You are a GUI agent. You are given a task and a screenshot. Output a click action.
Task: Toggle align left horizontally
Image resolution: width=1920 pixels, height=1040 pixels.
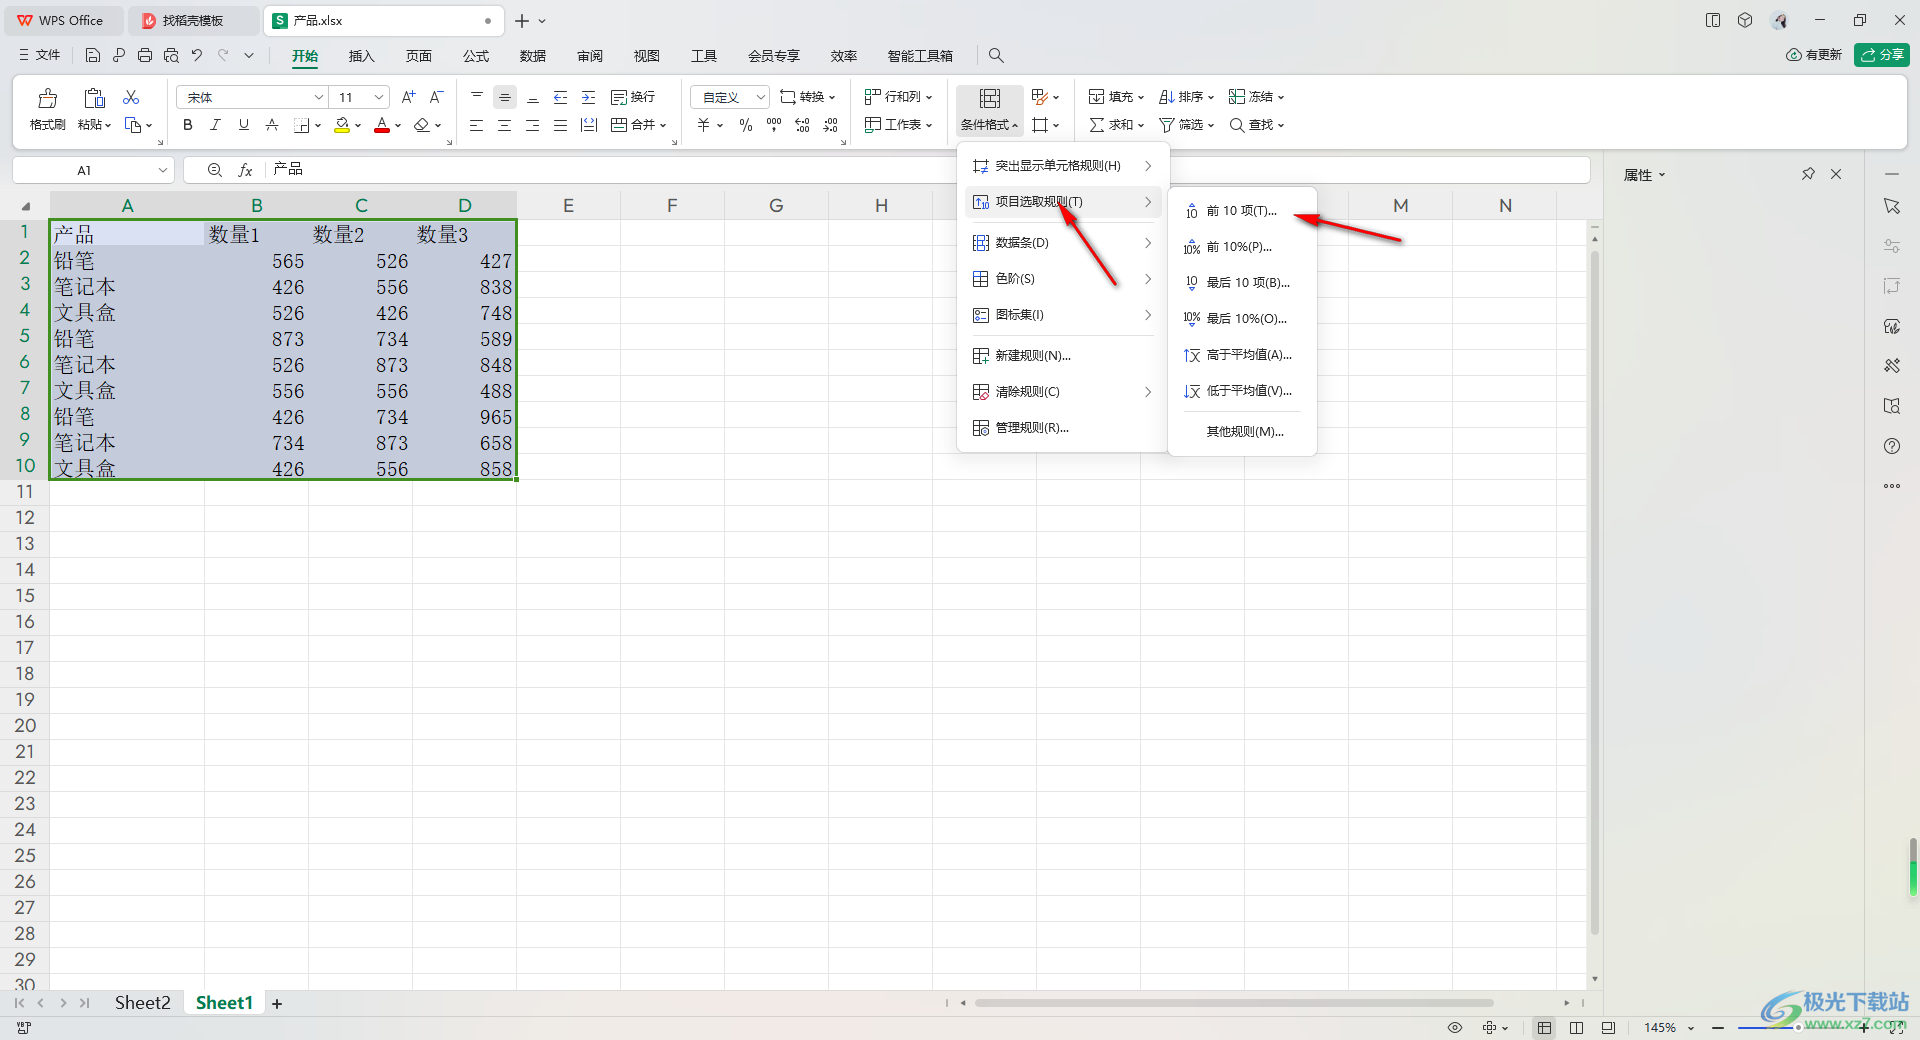point(477,125)
